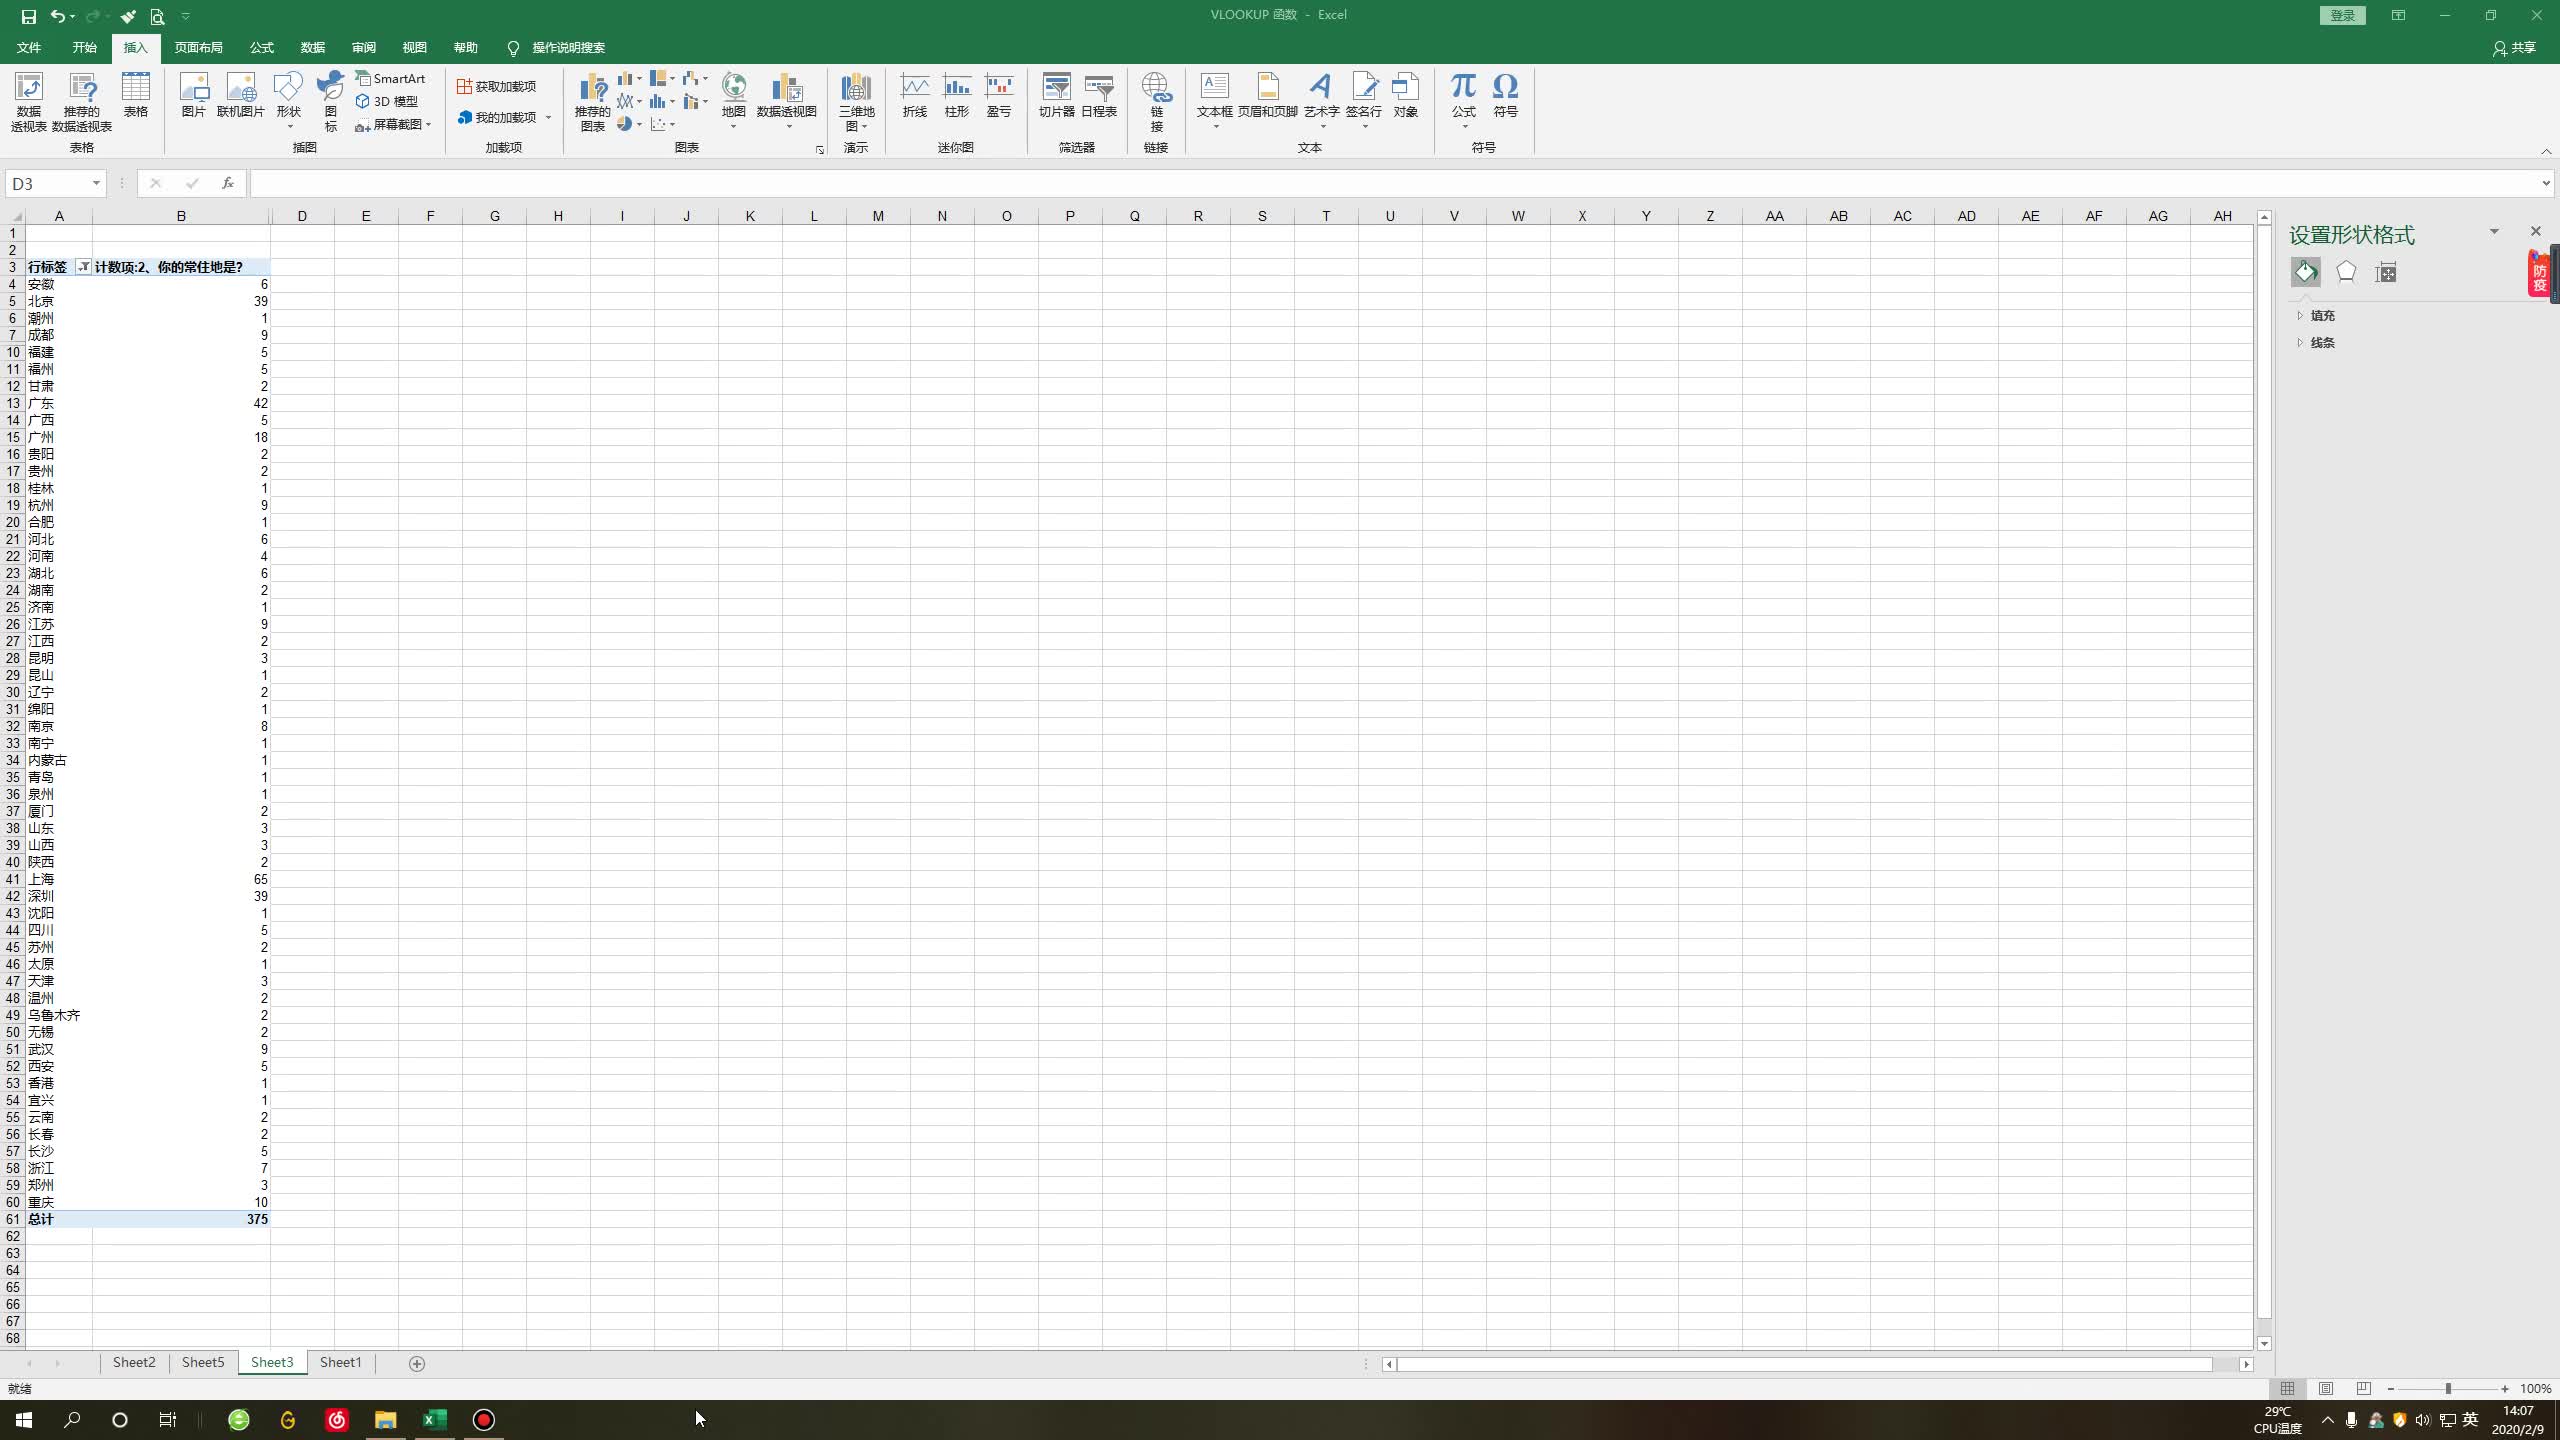This screenshot has width=2560, height=1440.
Task: Switch to the 数据 (Data) tab
Action: (313, 48)
